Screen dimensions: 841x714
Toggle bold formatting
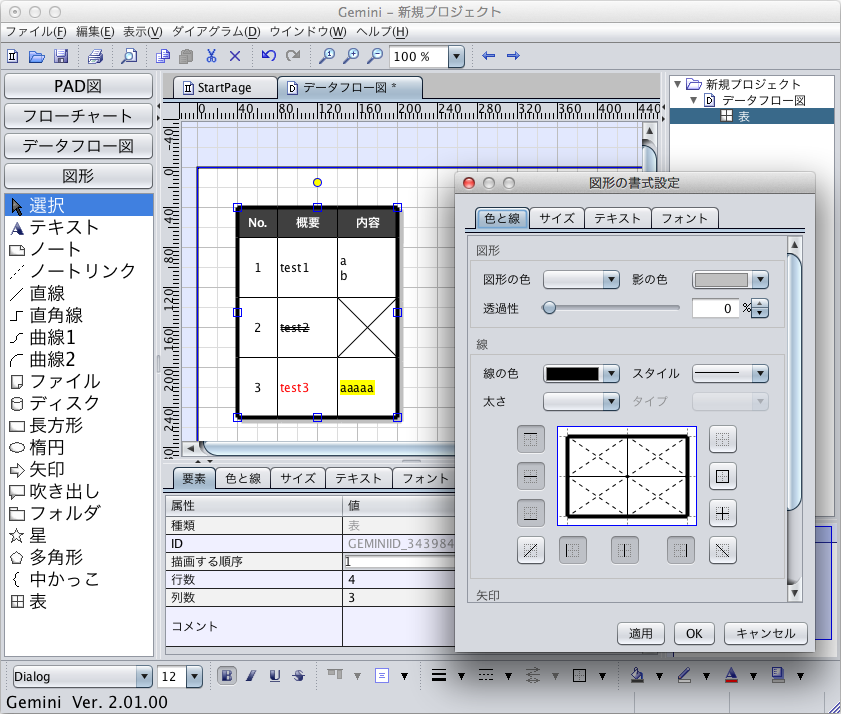click(x=227, y=675)
